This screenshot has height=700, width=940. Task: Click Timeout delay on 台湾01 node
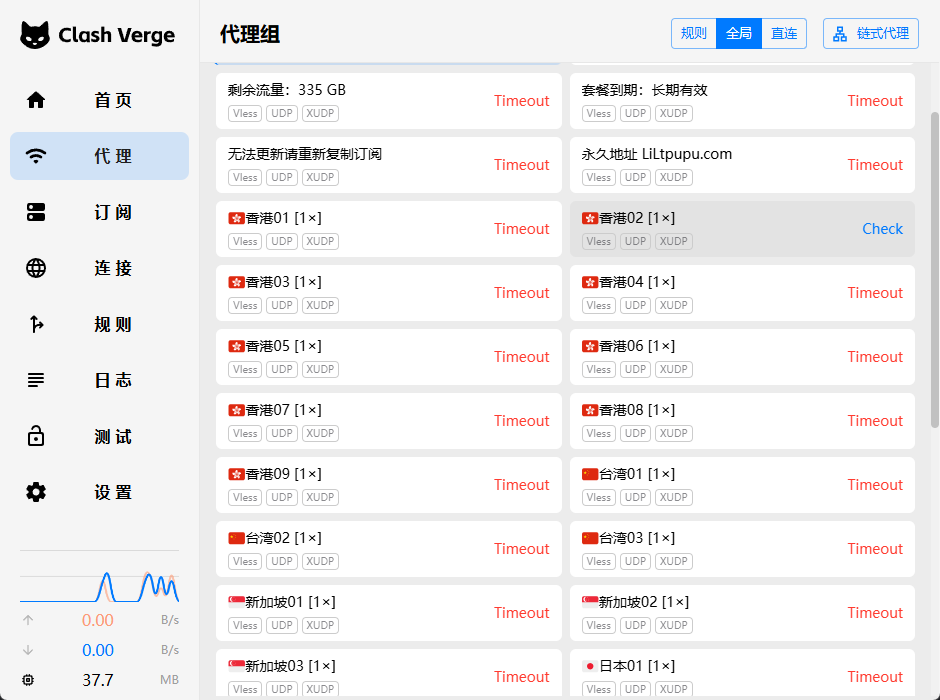pyautogui.click(x=875, y=485)
